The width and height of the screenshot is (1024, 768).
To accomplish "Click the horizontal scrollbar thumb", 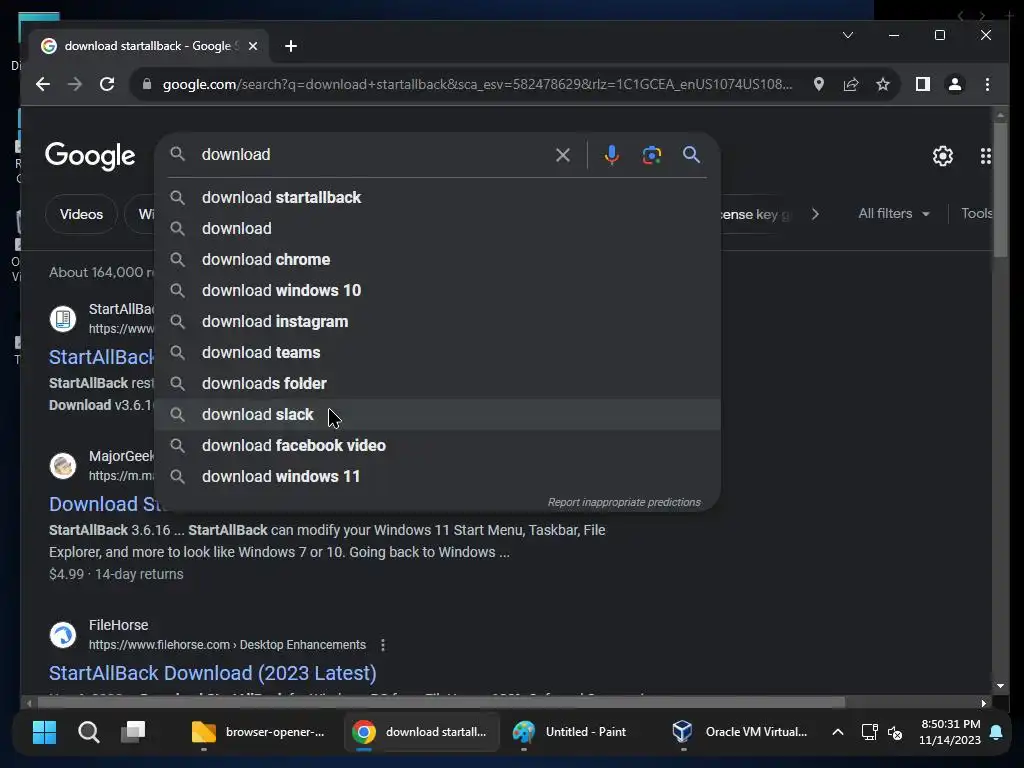I will click(441, 703).
